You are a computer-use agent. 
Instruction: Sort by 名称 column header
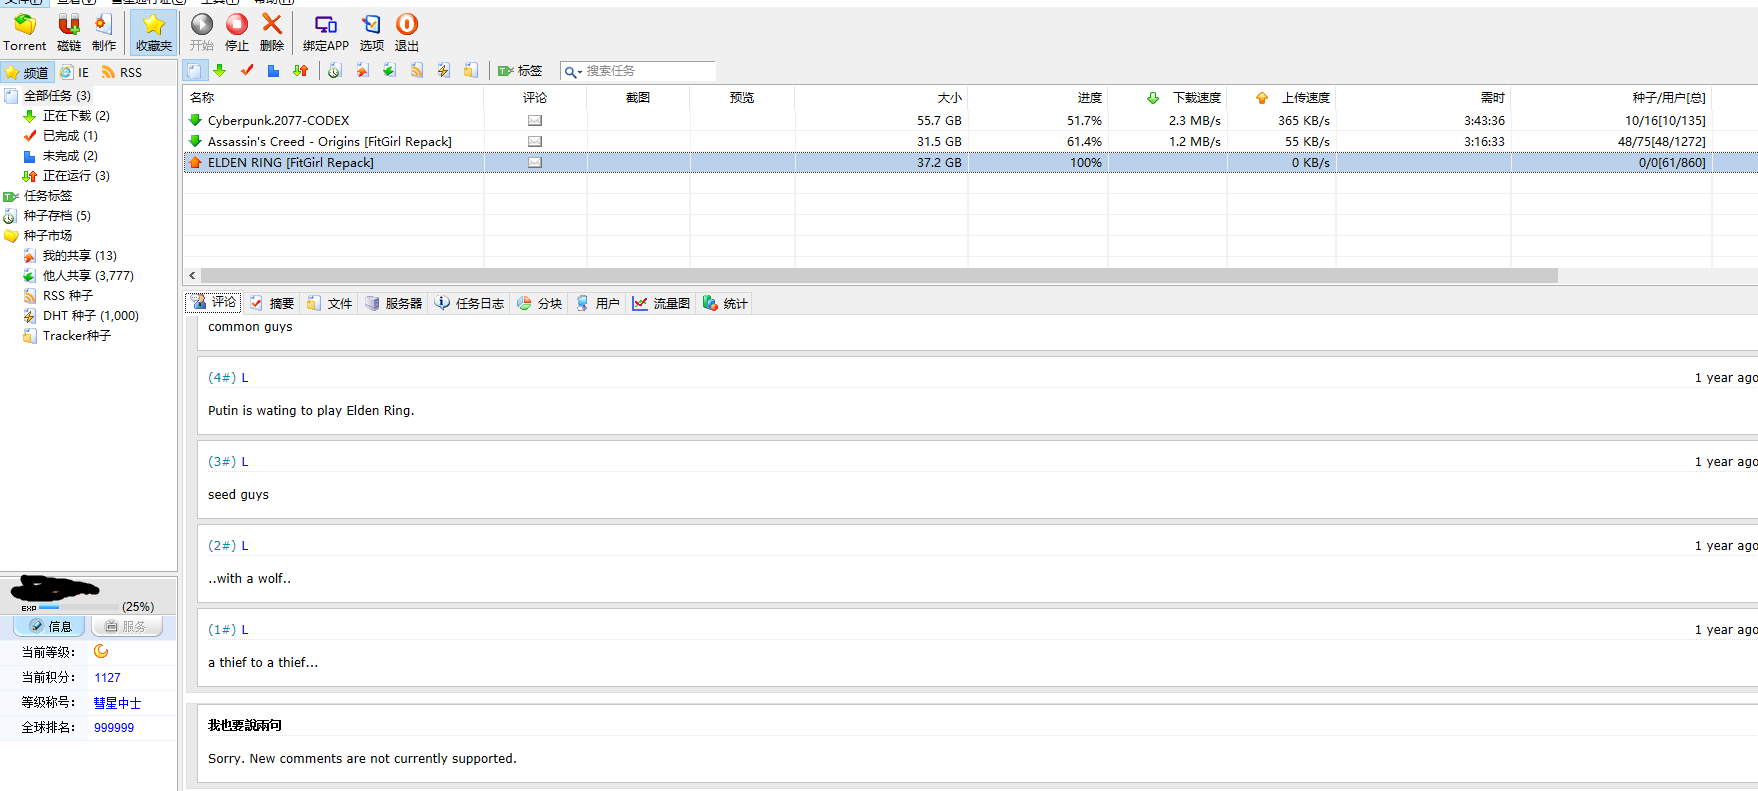click(x=334, y=97)
